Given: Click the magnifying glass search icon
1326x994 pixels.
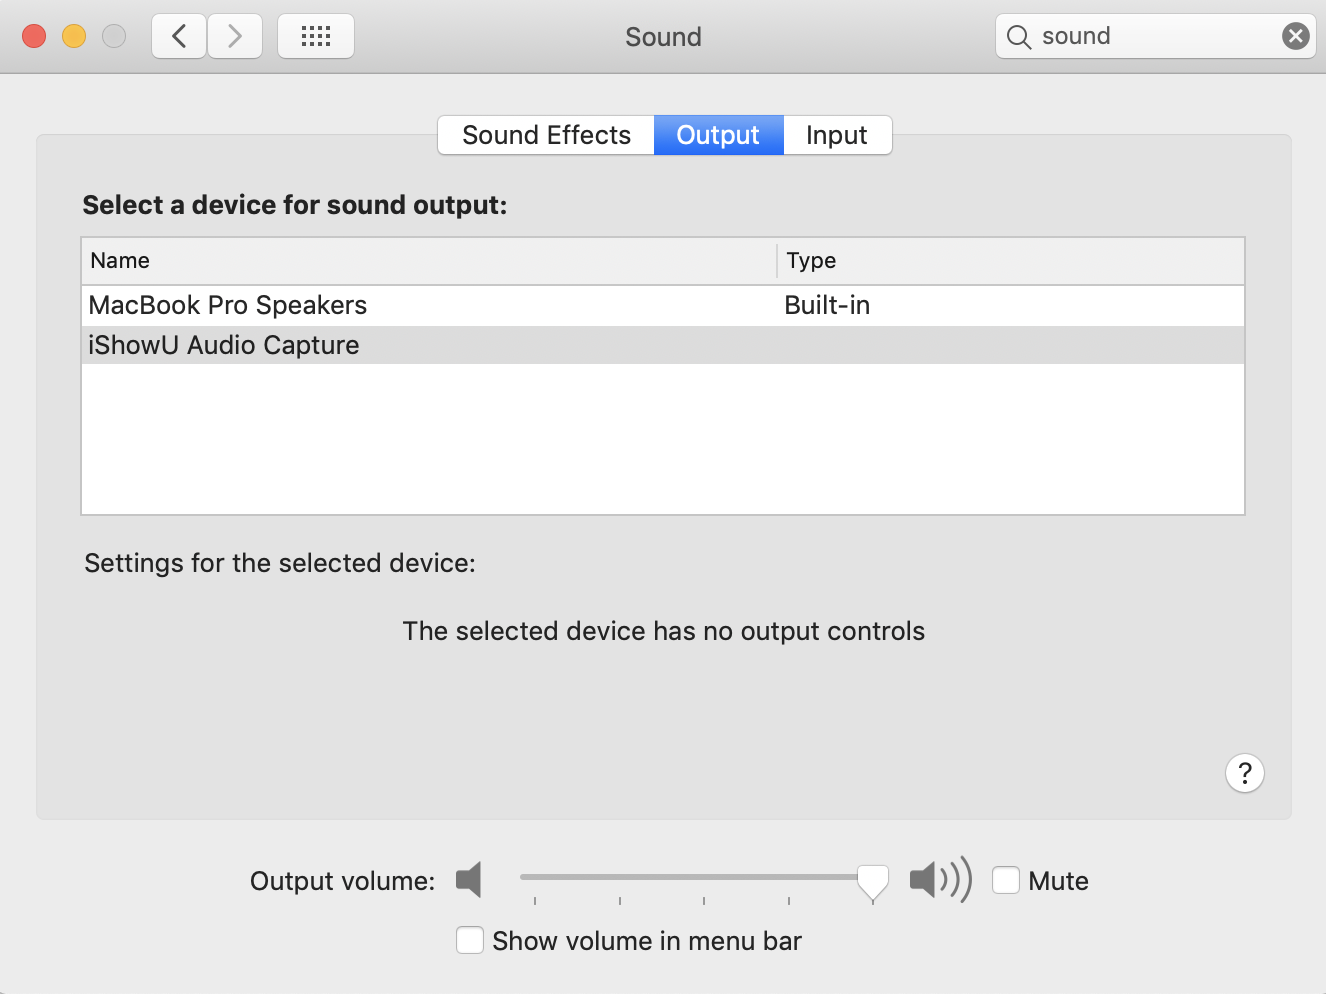Looking at the screenshot, I should [1018, 37].
